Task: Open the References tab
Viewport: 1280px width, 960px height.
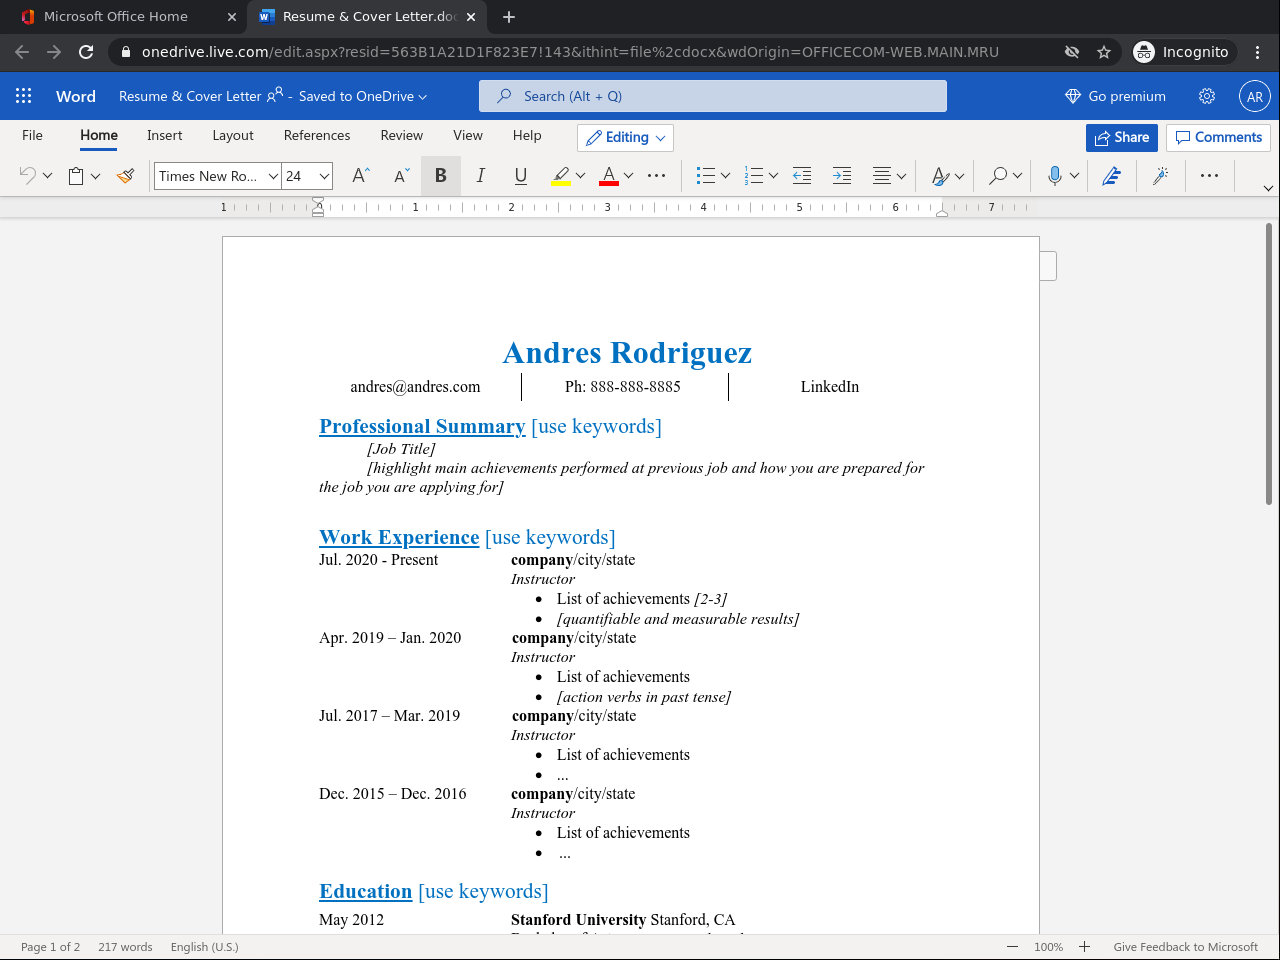Action: pyautogui.click(x=316, y=135)
